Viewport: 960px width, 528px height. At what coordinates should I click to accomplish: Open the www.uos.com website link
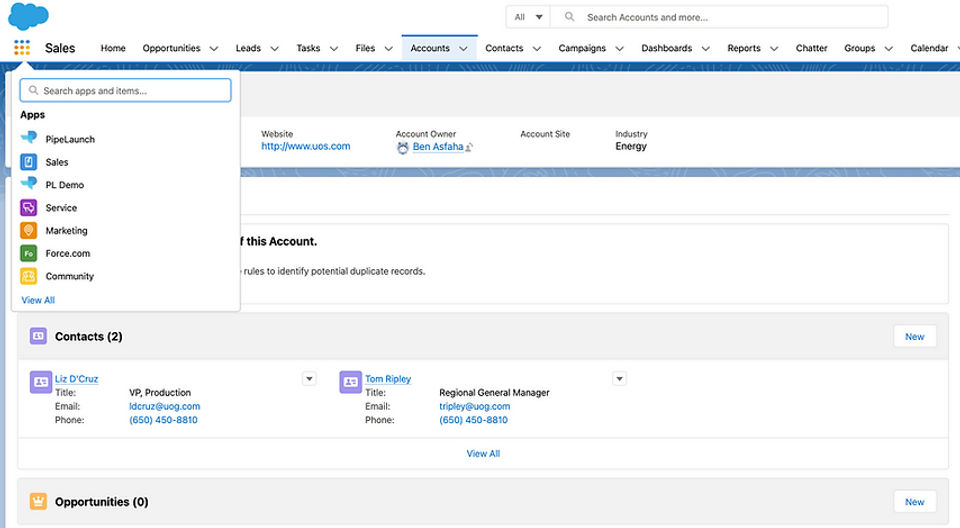[x=305, y=146]
